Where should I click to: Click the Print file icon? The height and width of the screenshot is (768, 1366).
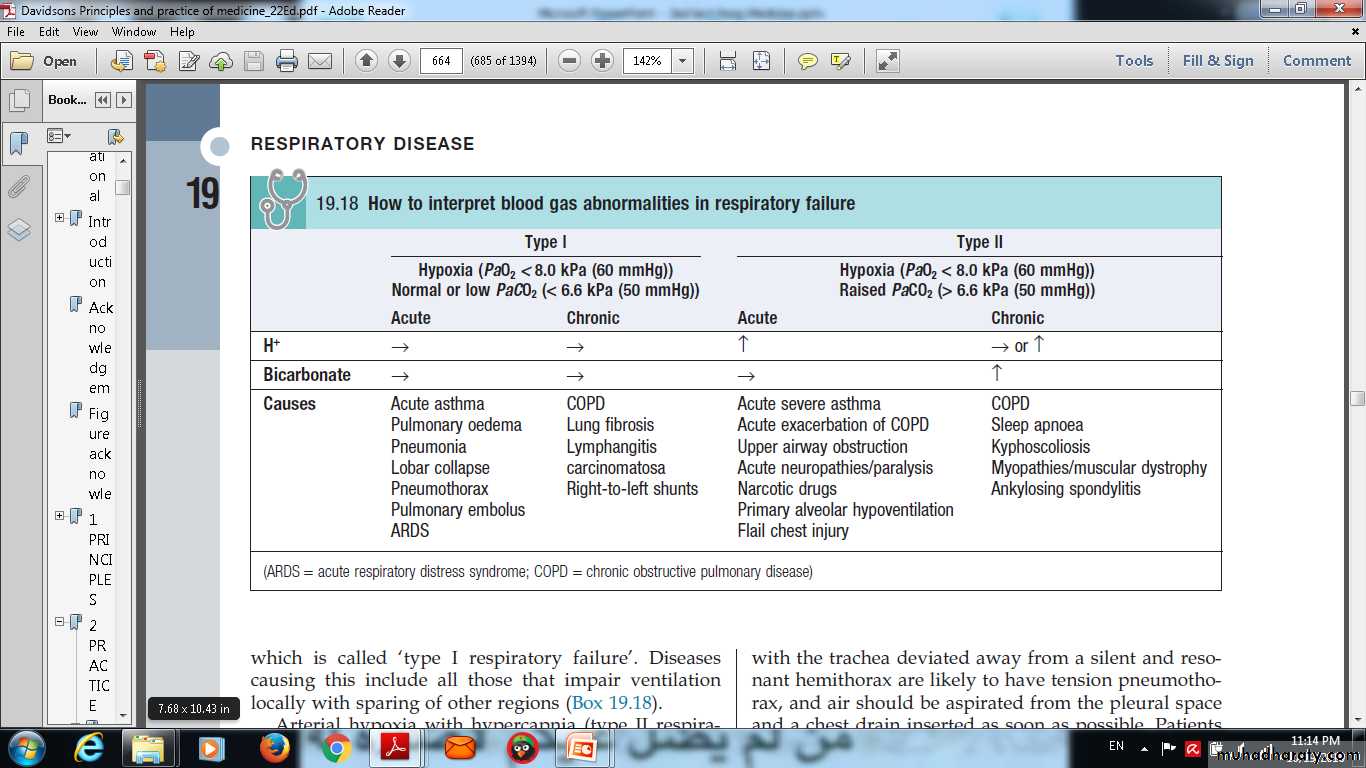(287, 61)
